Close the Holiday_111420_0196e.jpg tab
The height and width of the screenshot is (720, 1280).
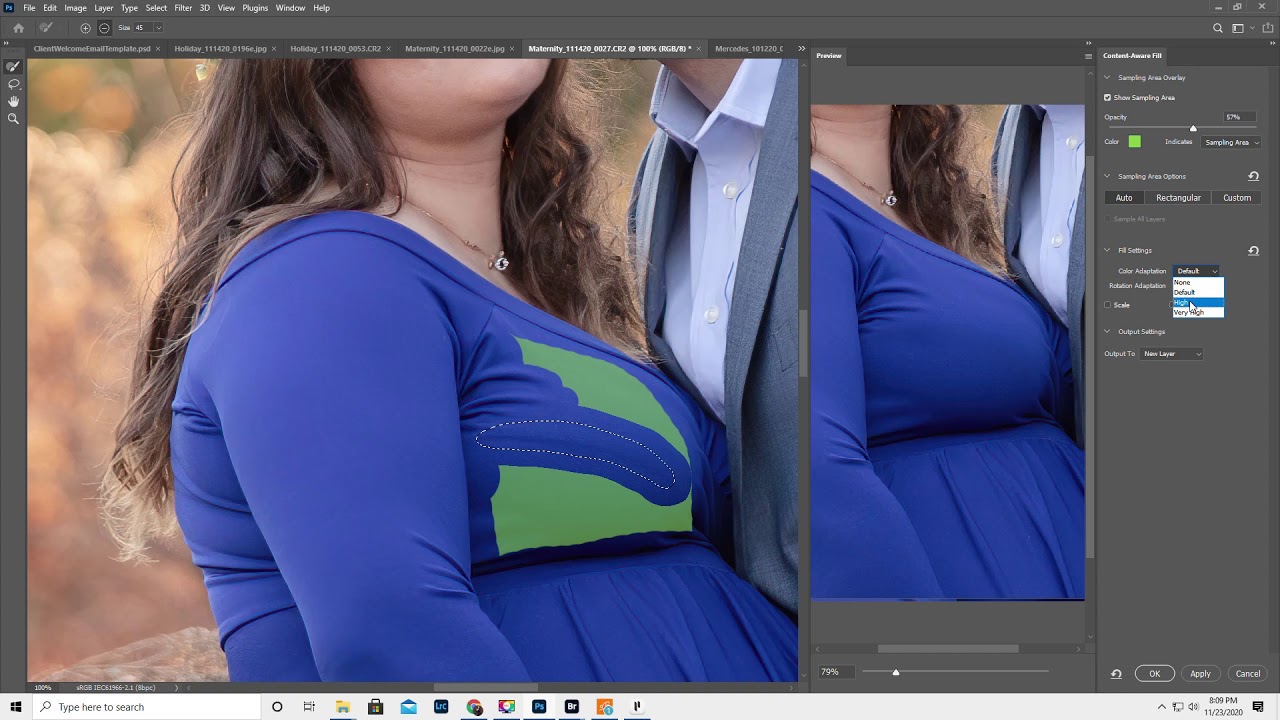point(274,48)
